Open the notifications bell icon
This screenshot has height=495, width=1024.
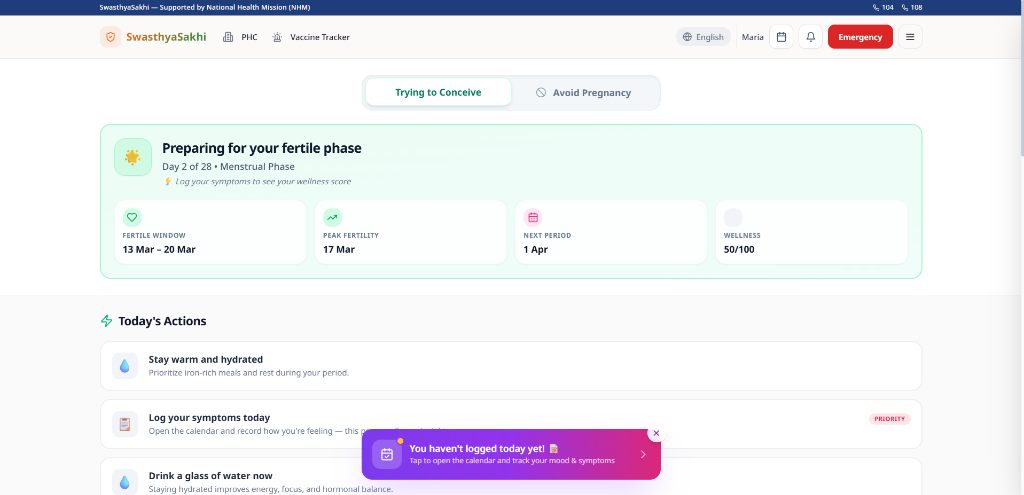810,37
